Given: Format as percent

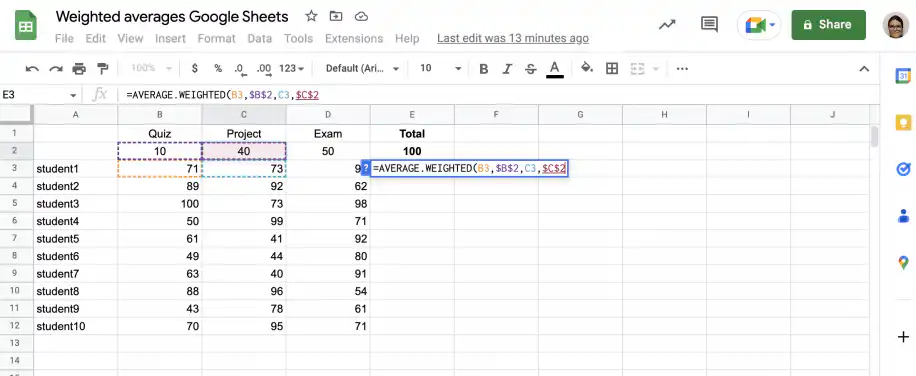Looking at the screenshot, I should [218, 68].
